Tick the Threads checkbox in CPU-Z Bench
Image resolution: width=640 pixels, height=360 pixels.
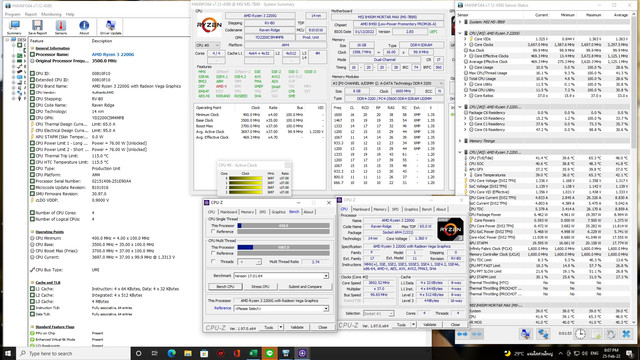point(213,261)
